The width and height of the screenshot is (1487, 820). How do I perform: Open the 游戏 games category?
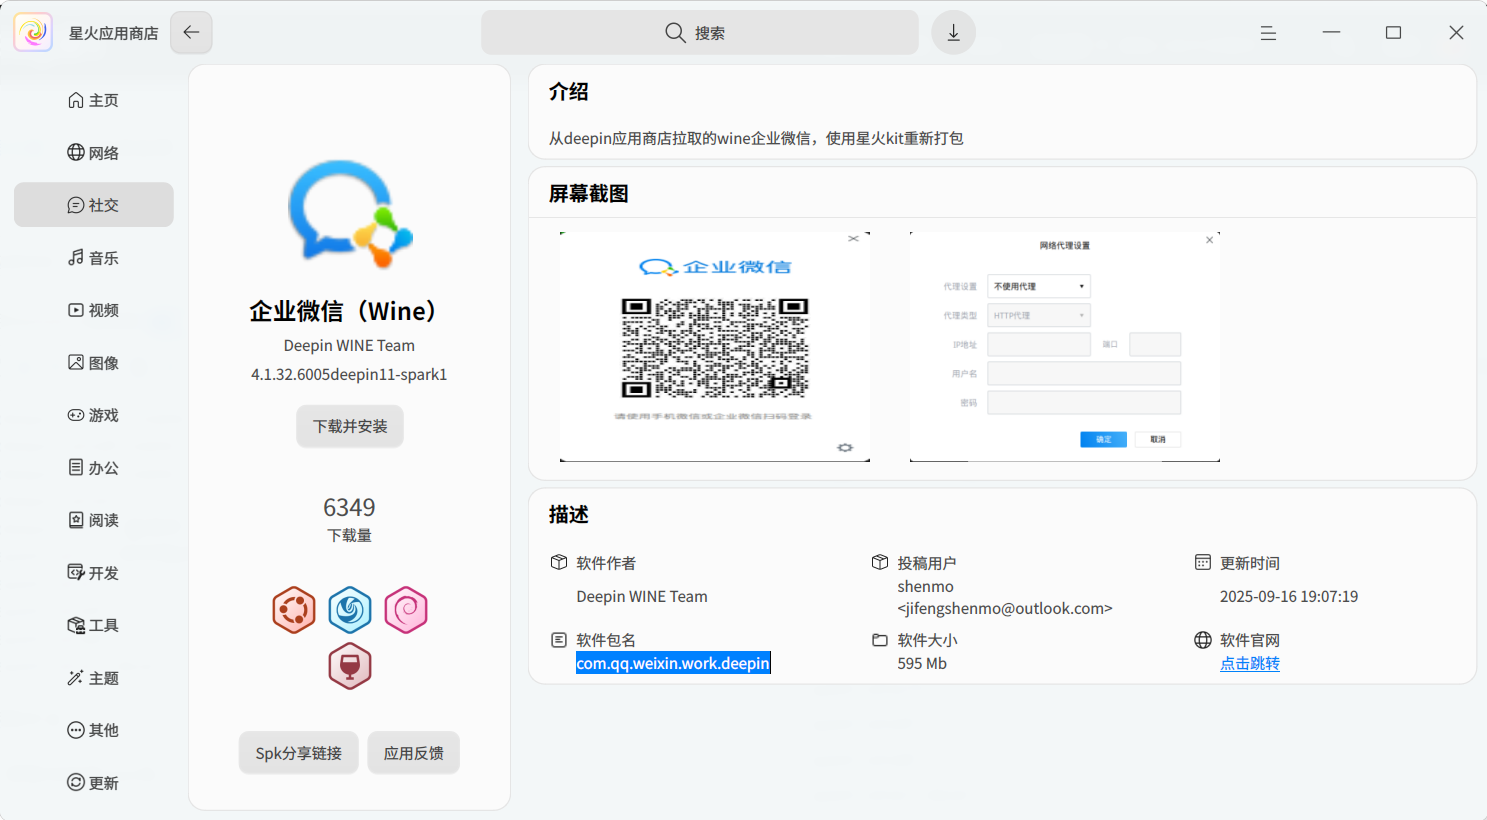94,415
